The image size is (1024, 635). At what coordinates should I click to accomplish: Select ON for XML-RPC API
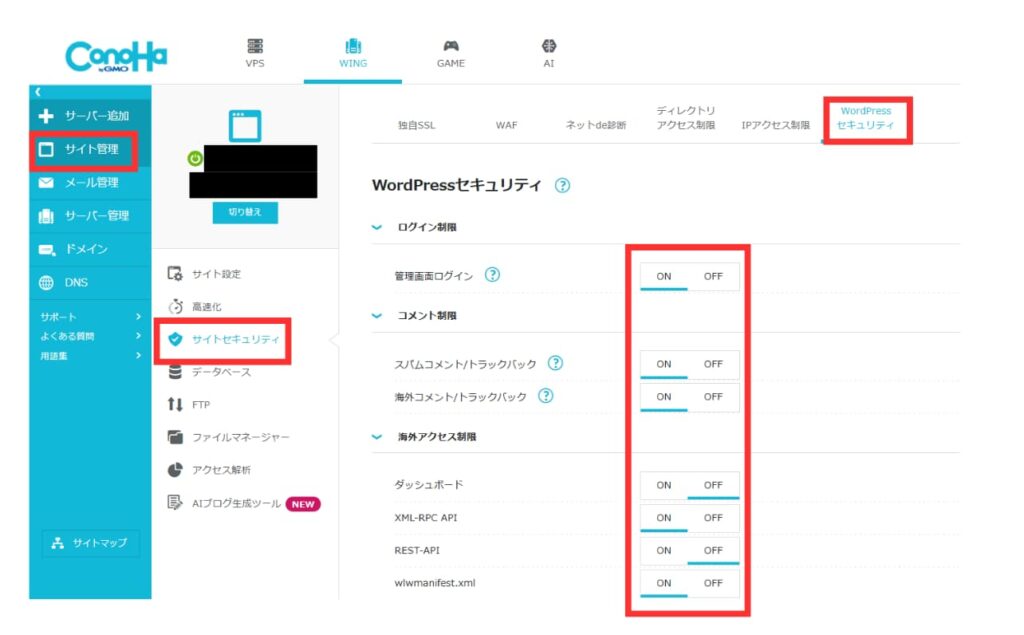[x=664, y=517]
